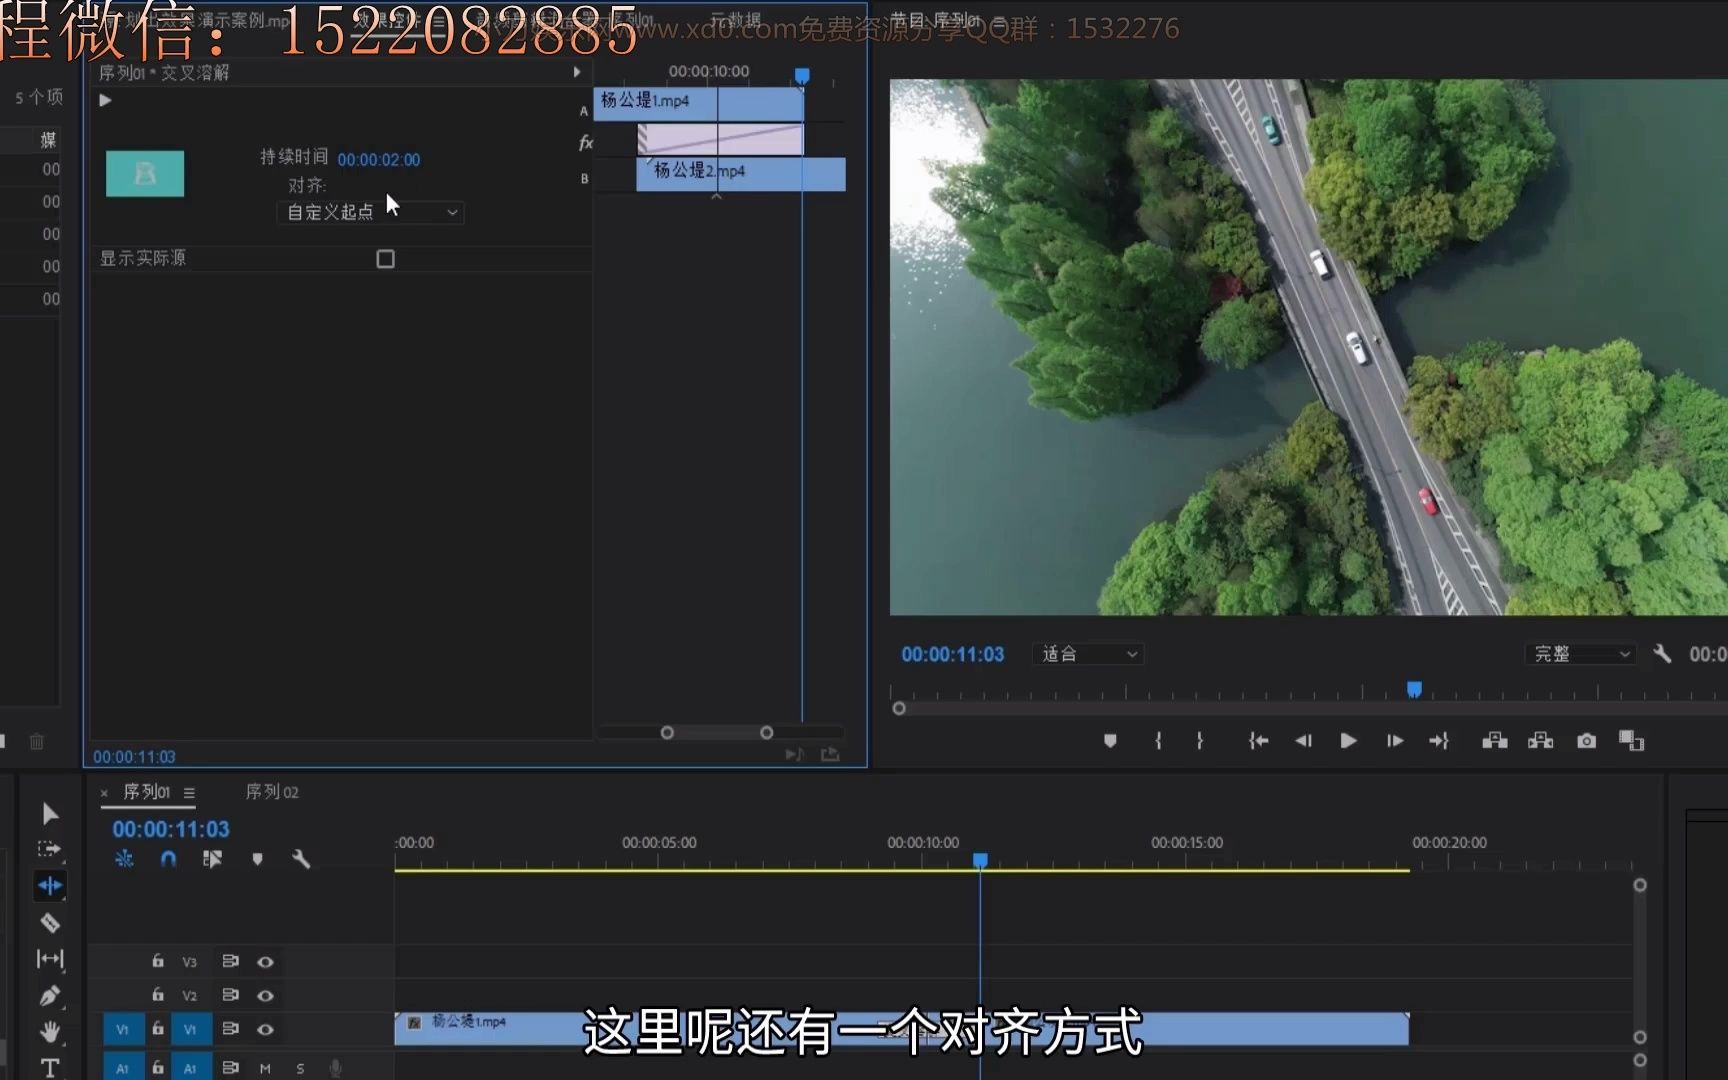Toggle V1 source patching button
1728x1080 pixels.
point(122,1029)
